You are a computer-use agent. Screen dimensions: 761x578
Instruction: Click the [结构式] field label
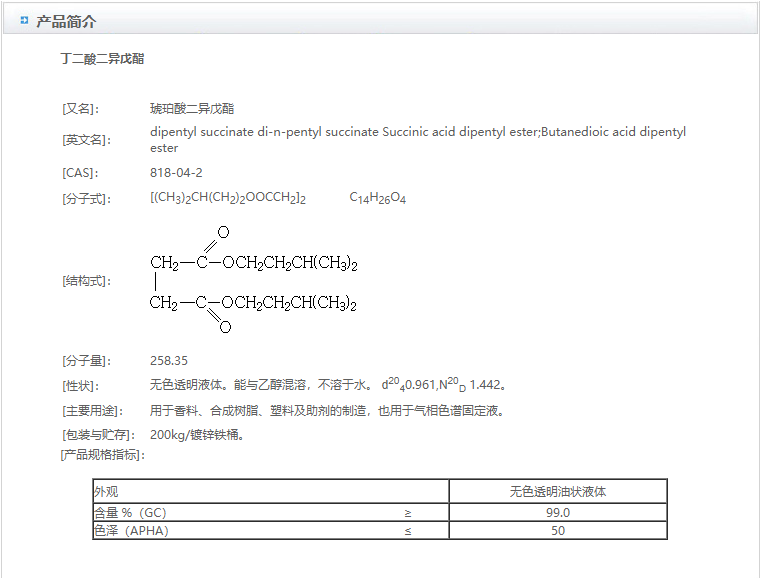click(x=87, y=281)
